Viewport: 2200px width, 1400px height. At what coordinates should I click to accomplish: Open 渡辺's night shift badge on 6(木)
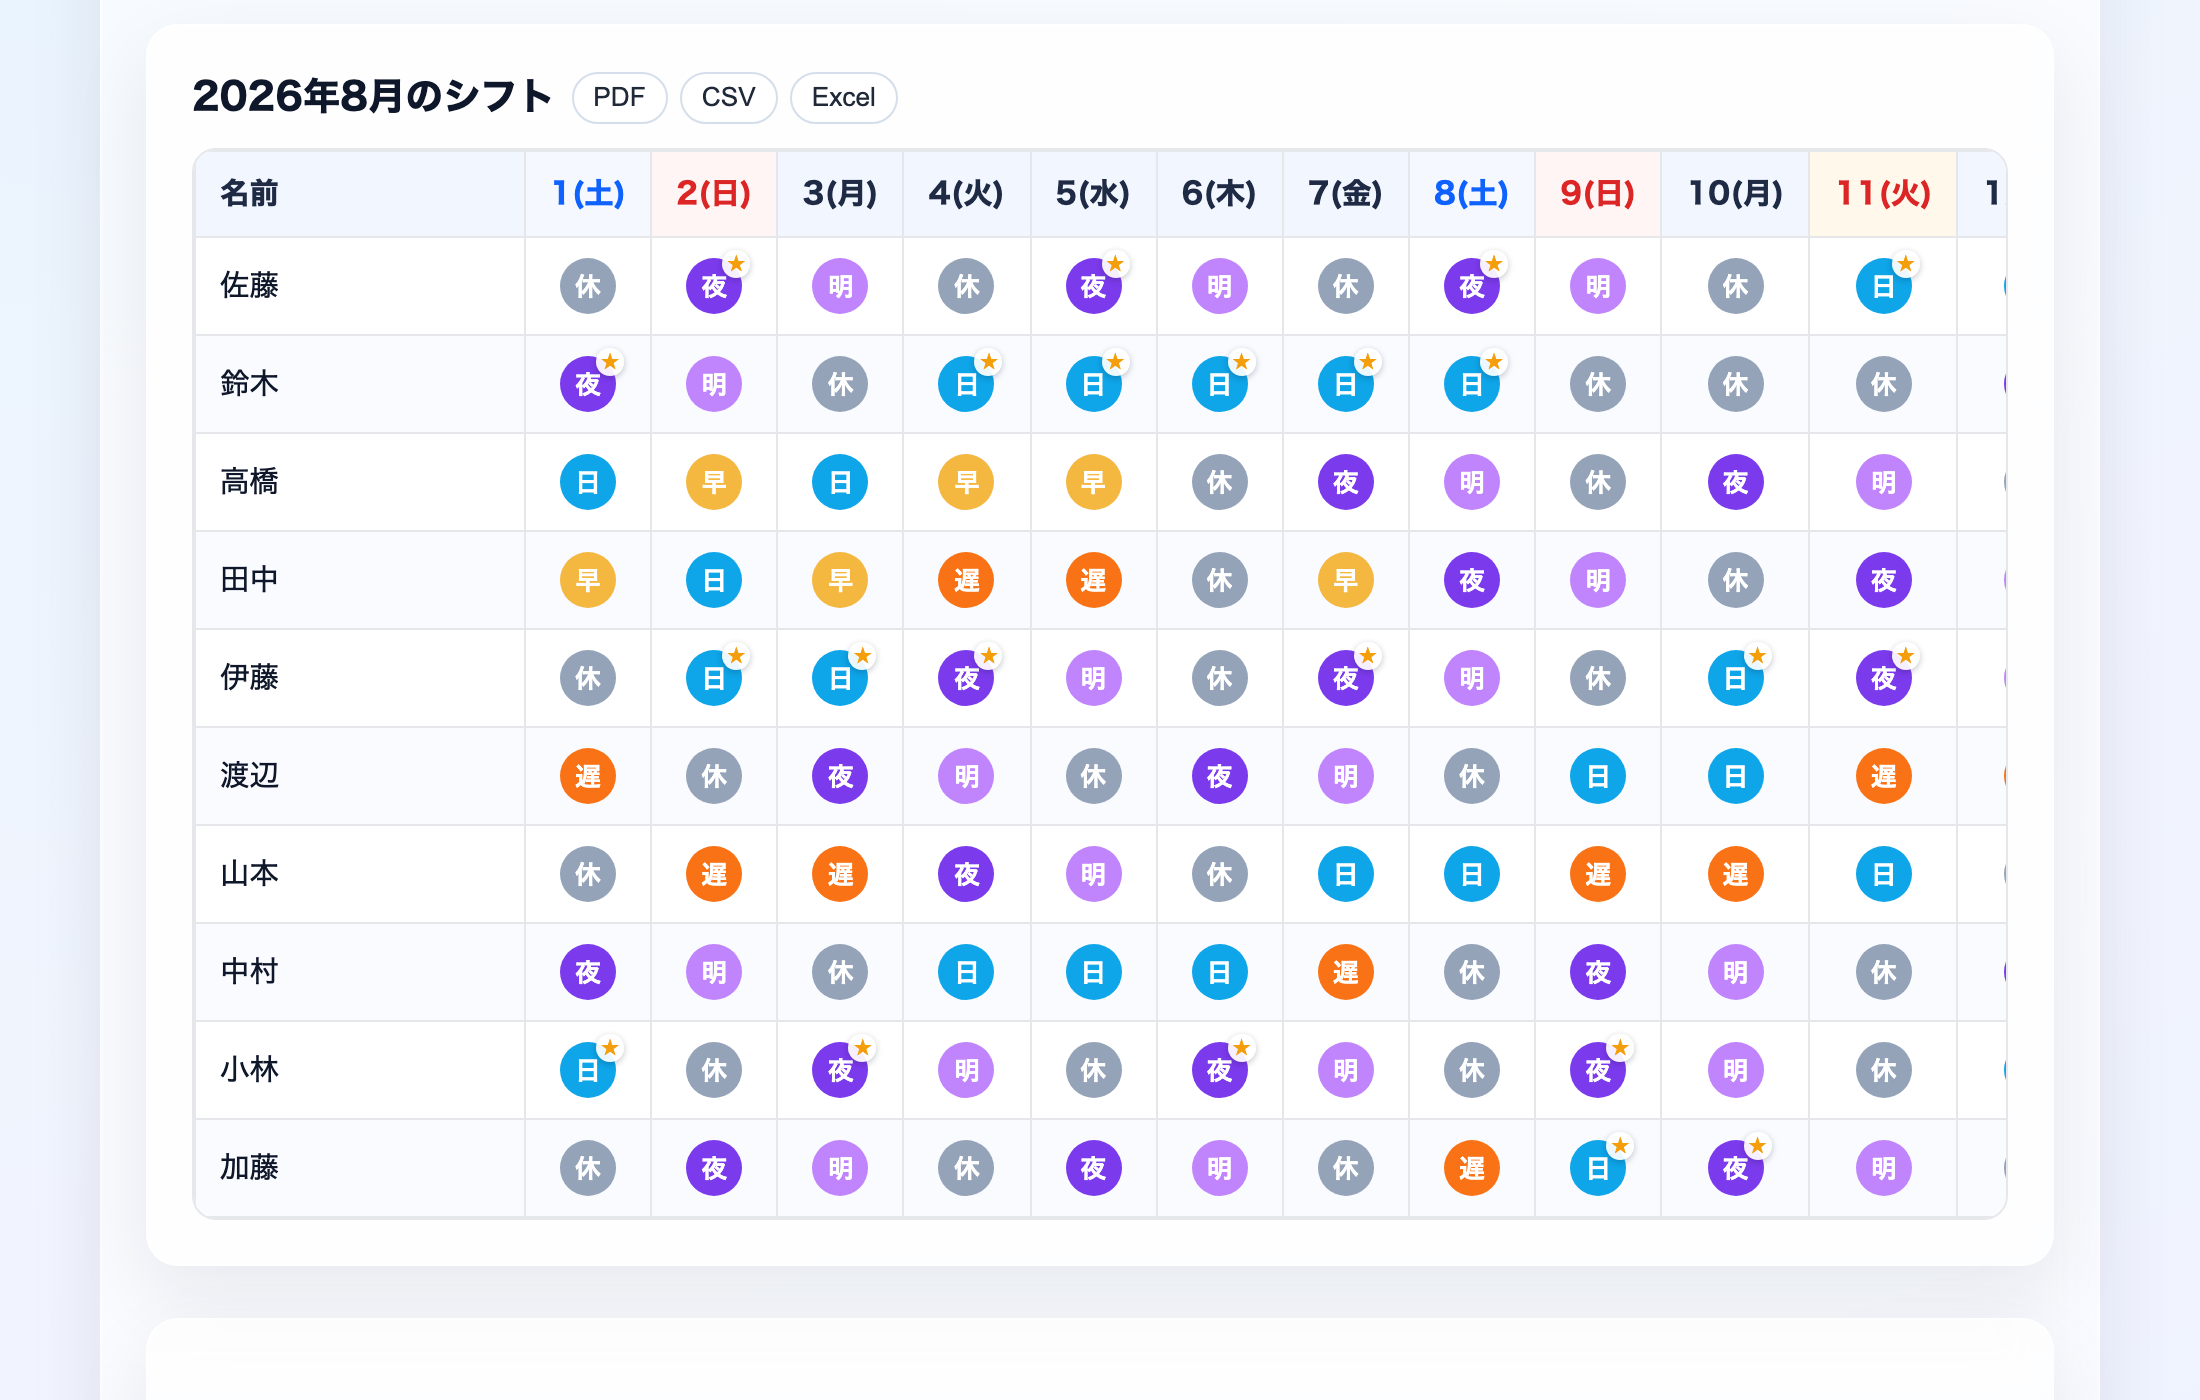tap(1219, 776)
